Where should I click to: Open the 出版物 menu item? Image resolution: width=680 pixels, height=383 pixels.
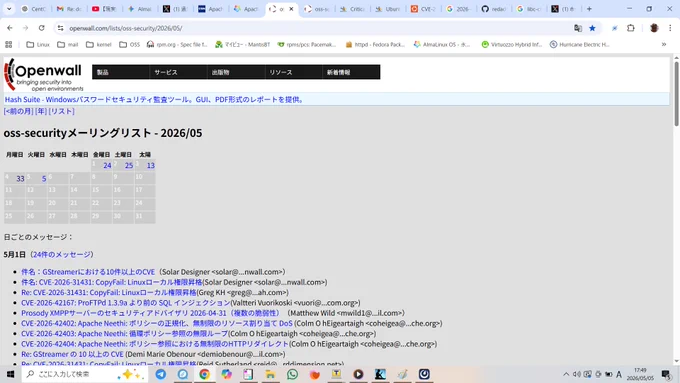236,72
